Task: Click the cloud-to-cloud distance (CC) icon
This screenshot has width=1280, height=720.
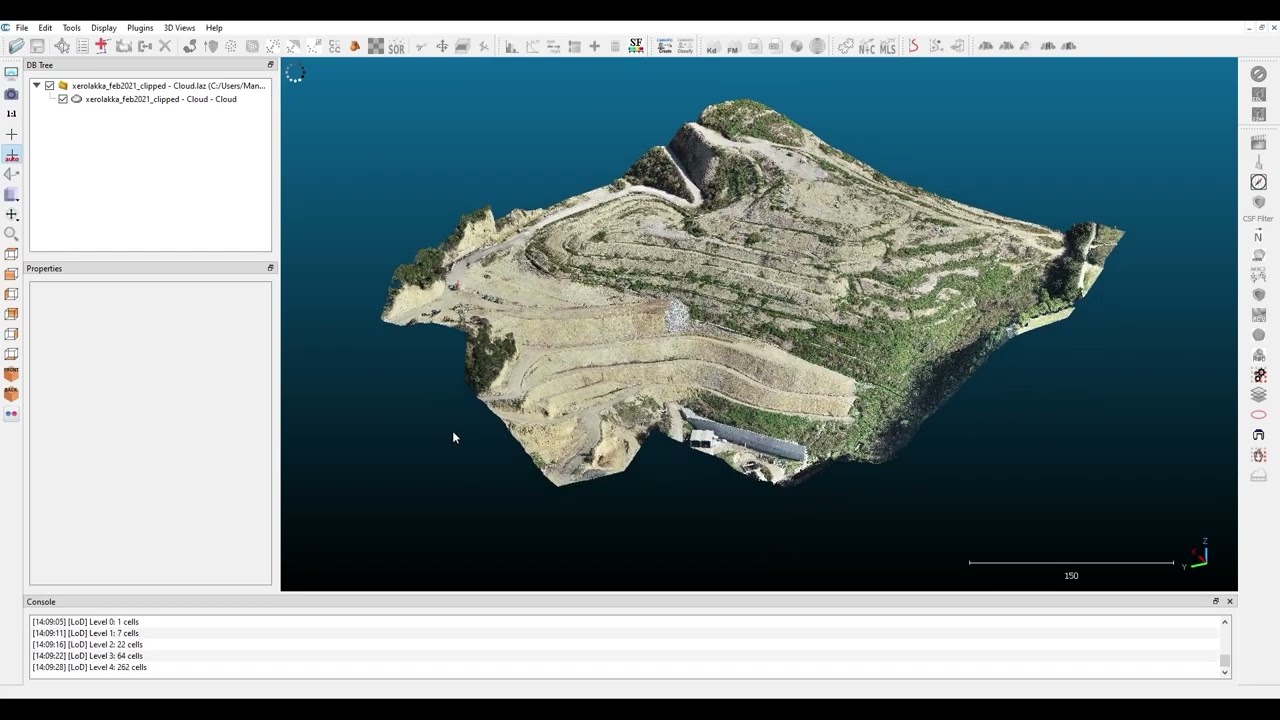Action: point(334,47)
